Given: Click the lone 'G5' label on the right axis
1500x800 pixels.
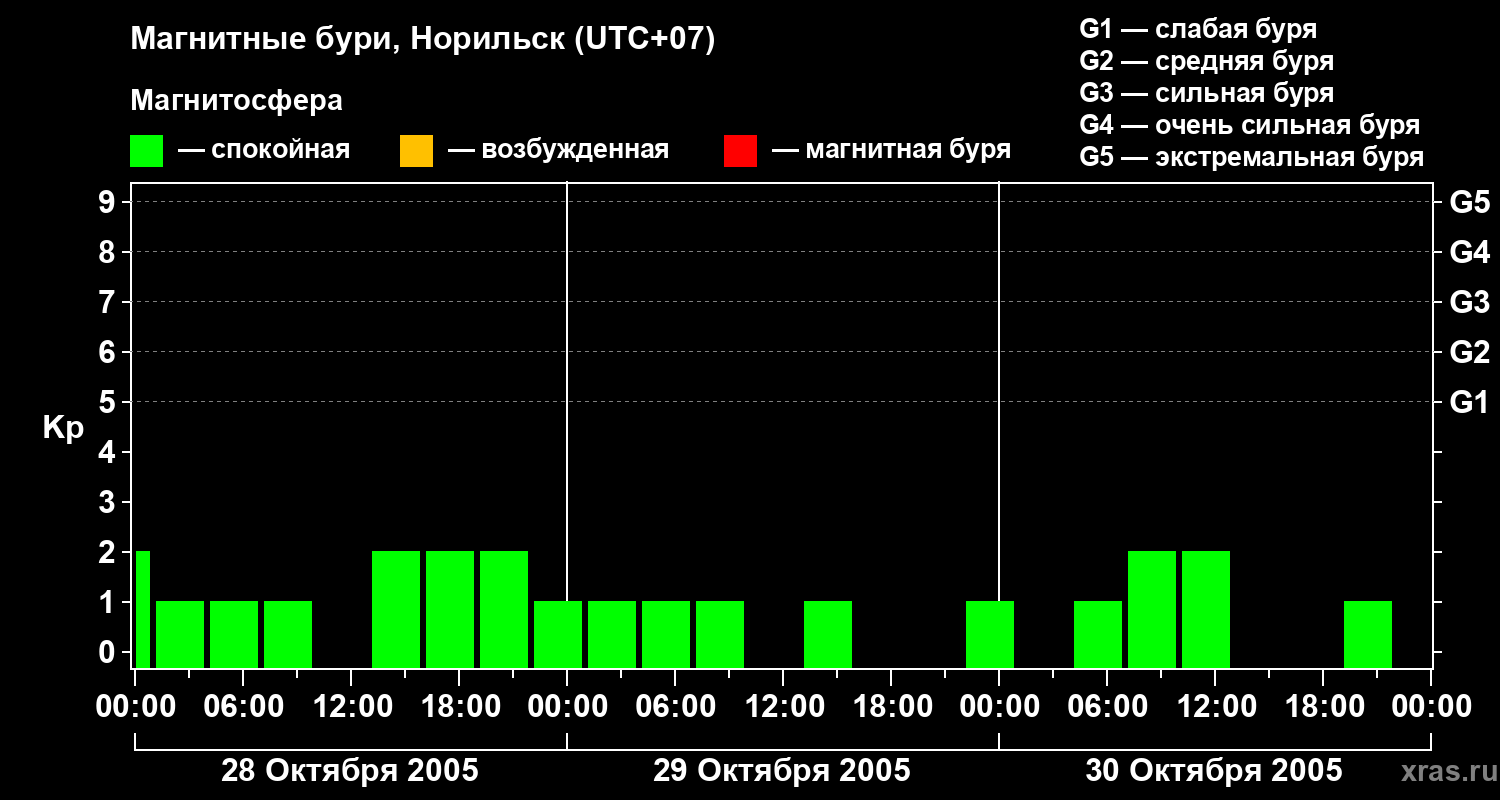Looking at the screenshot, I should coord(1470,202).
